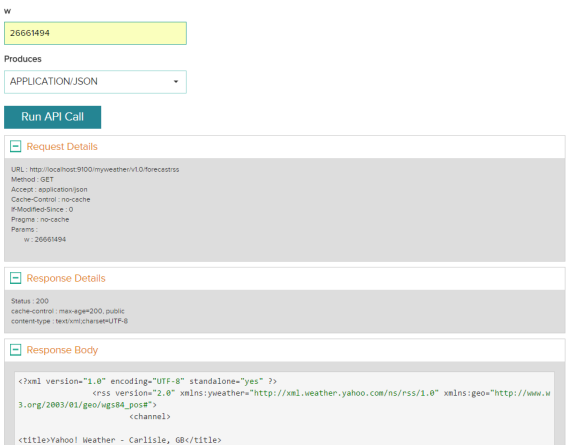Click the Run API Call button
This screenshot has height=445, width=576.
click(x=53, y=117)
